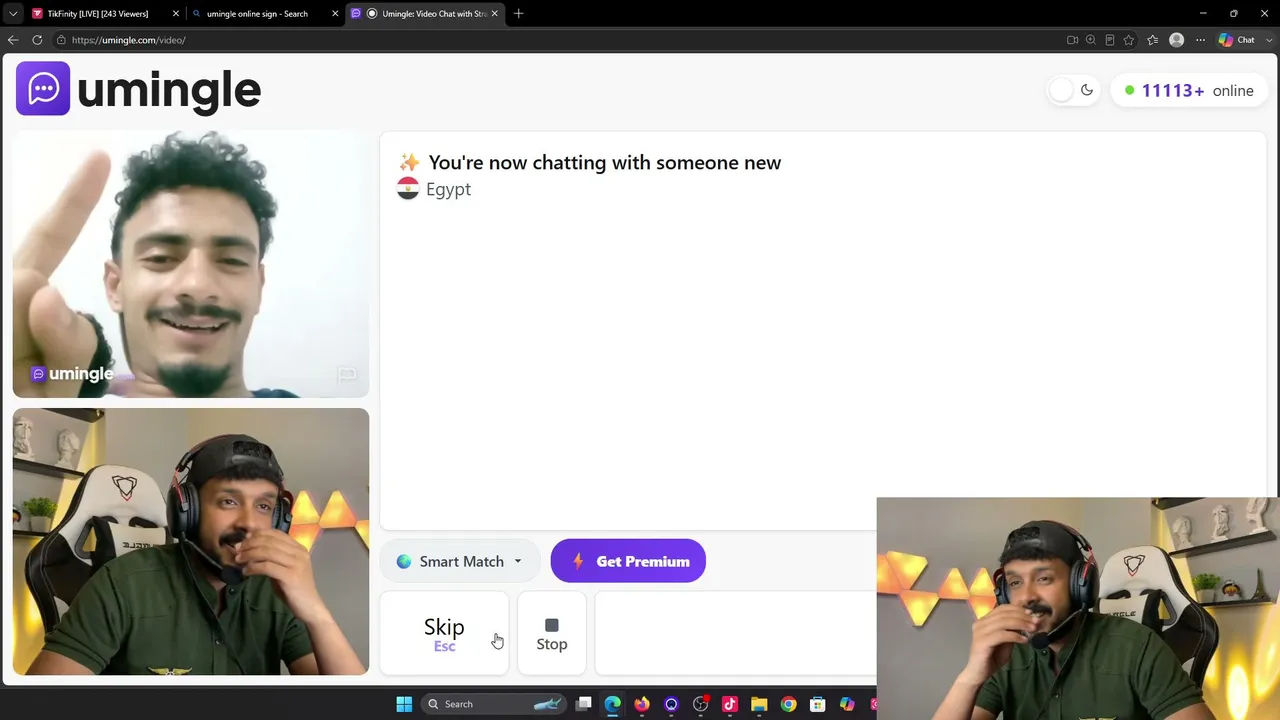This screenshot has width=1280, height=720.
Task: Toggle the dark mode switch
Action: 1073,90
